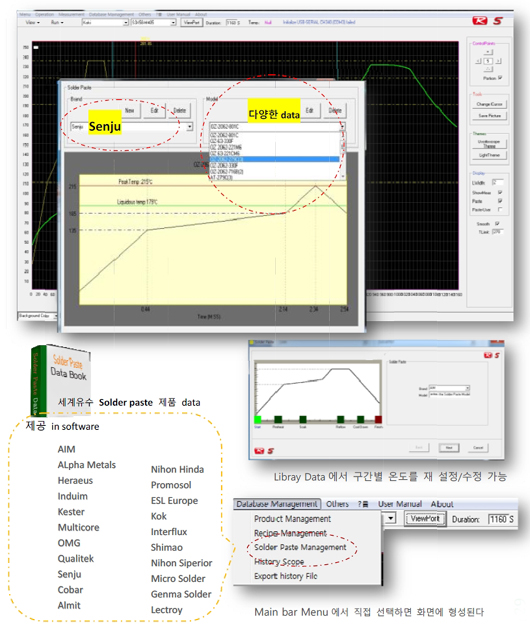Screen dimensions: 530x628
Task: Click the Model text field in wizard dialog
Action: pyautogui.click(x=449, y=395)
